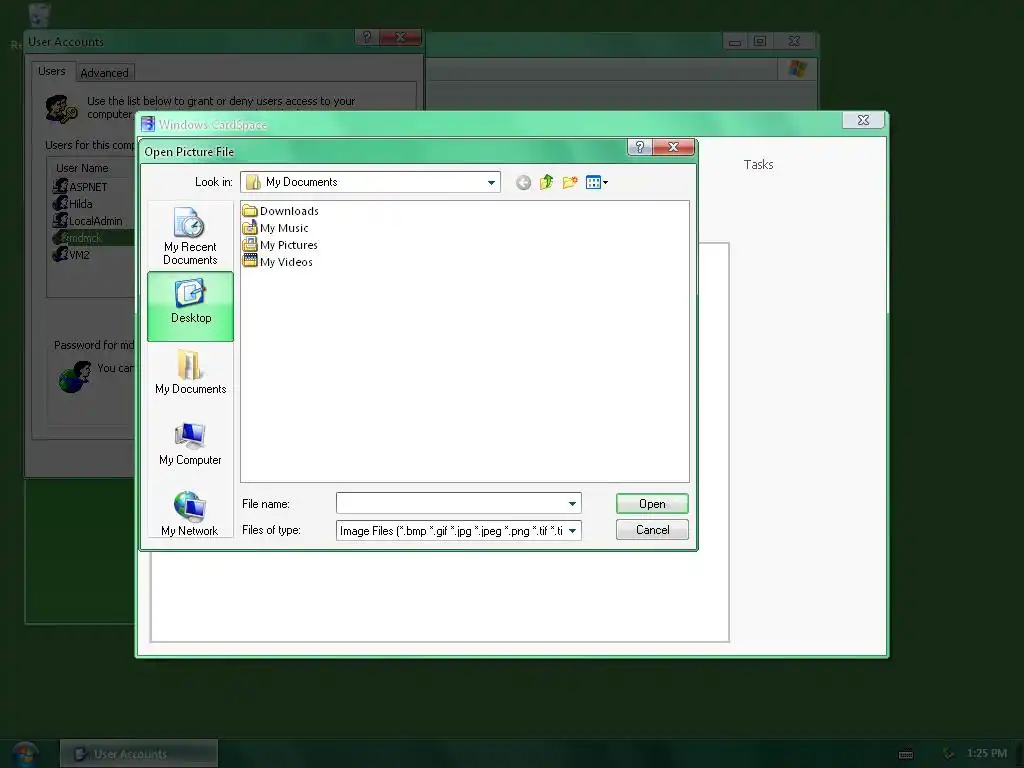Open the Recycle Bin desktop icon
This screenshot has height=768, width=1024.
click(39, 16)
